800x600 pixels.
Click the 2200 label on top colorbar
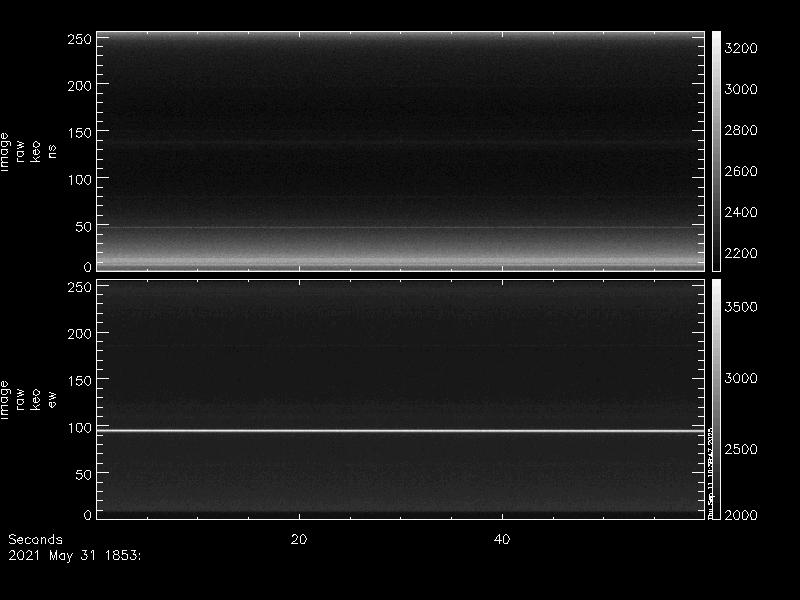(740, 253)
